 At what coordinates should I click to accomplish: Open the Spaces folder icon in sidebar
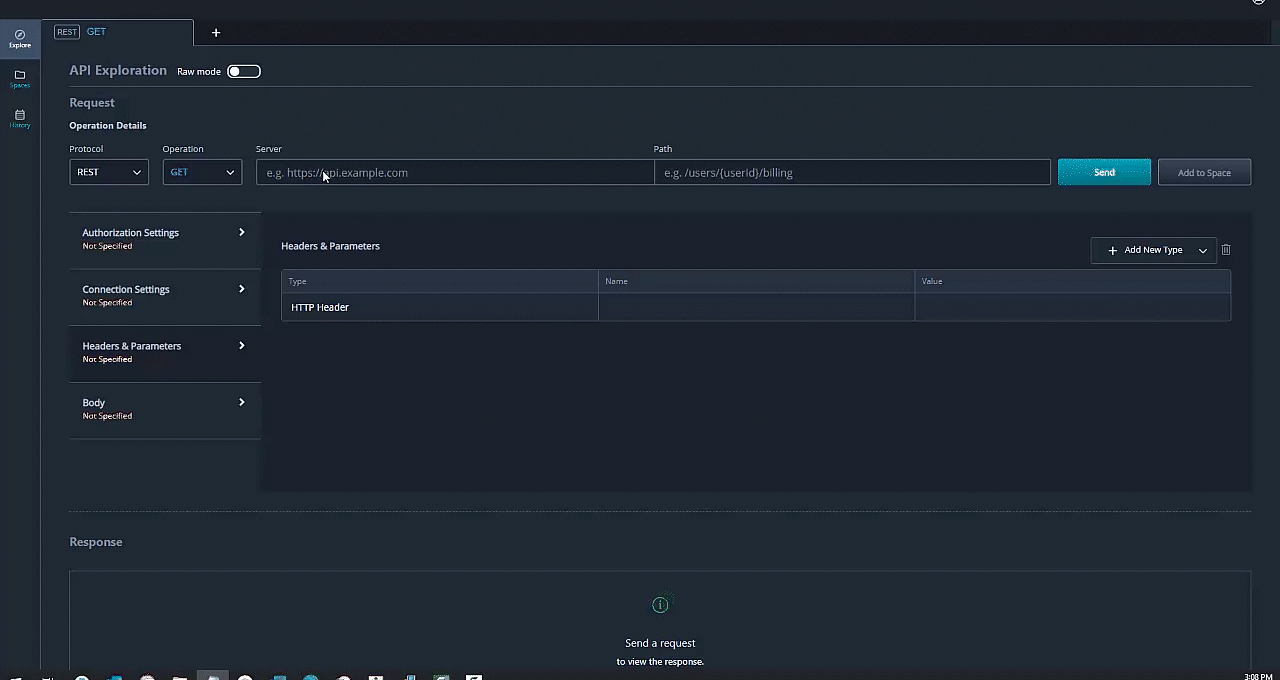(20, 79)
